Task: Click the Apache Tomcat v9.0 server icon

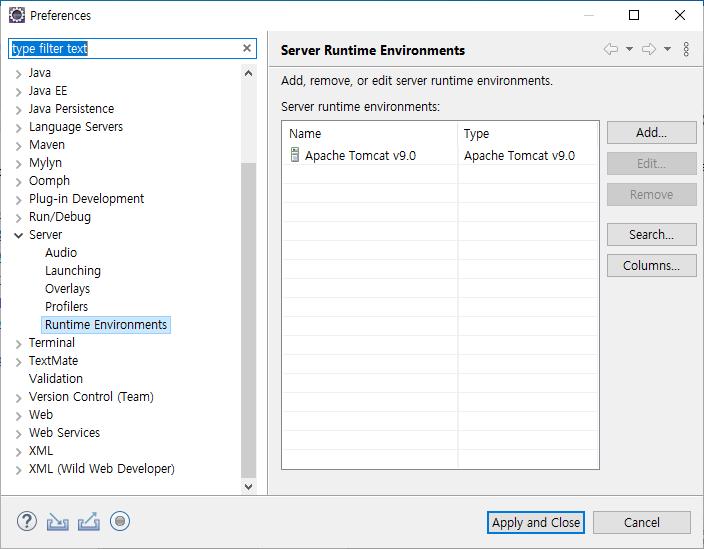Action: (x=295, y=155)
